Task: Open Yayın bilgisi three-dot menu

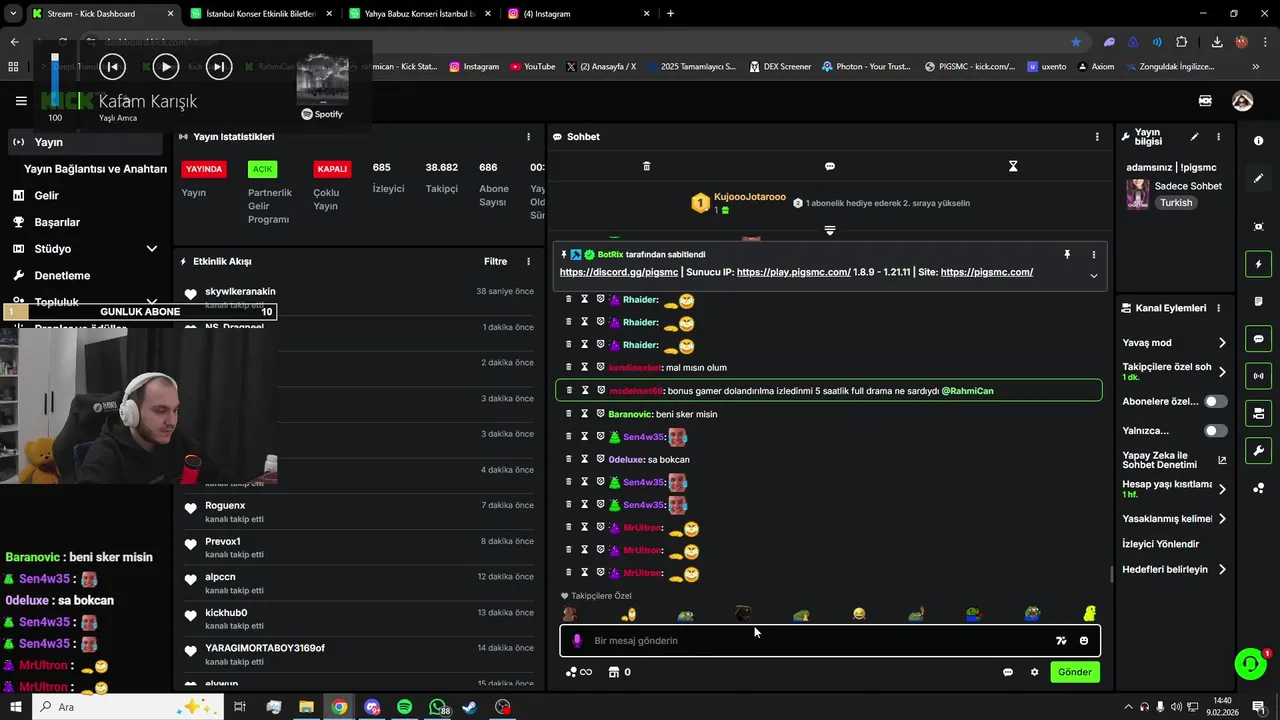Action: point(1218,137)
